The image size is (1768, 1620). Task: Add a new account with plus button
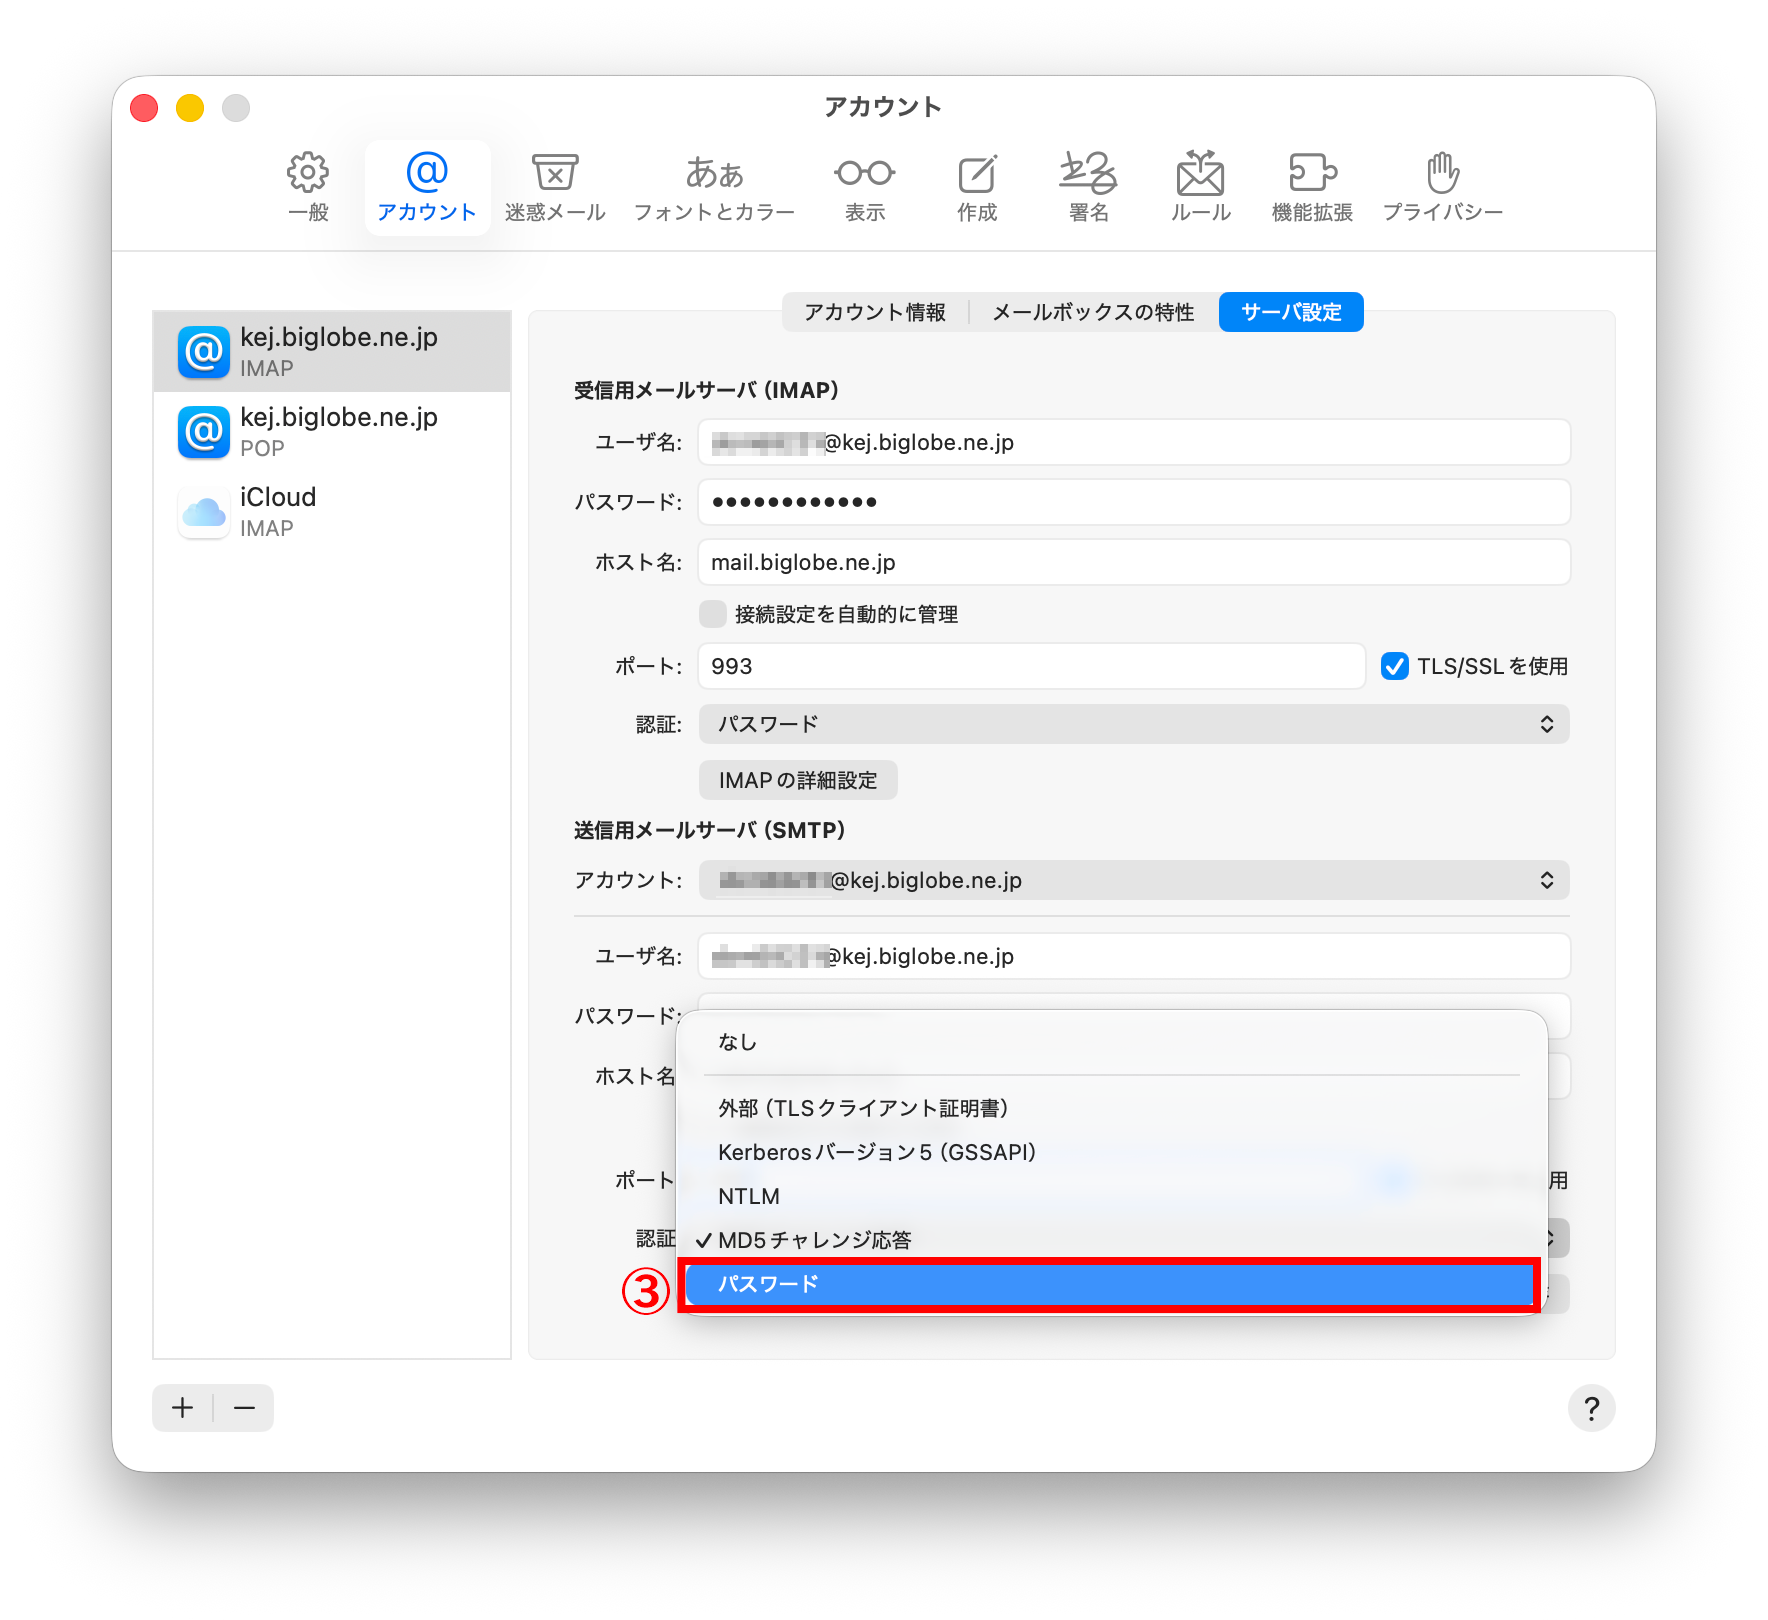point(182,1408)
